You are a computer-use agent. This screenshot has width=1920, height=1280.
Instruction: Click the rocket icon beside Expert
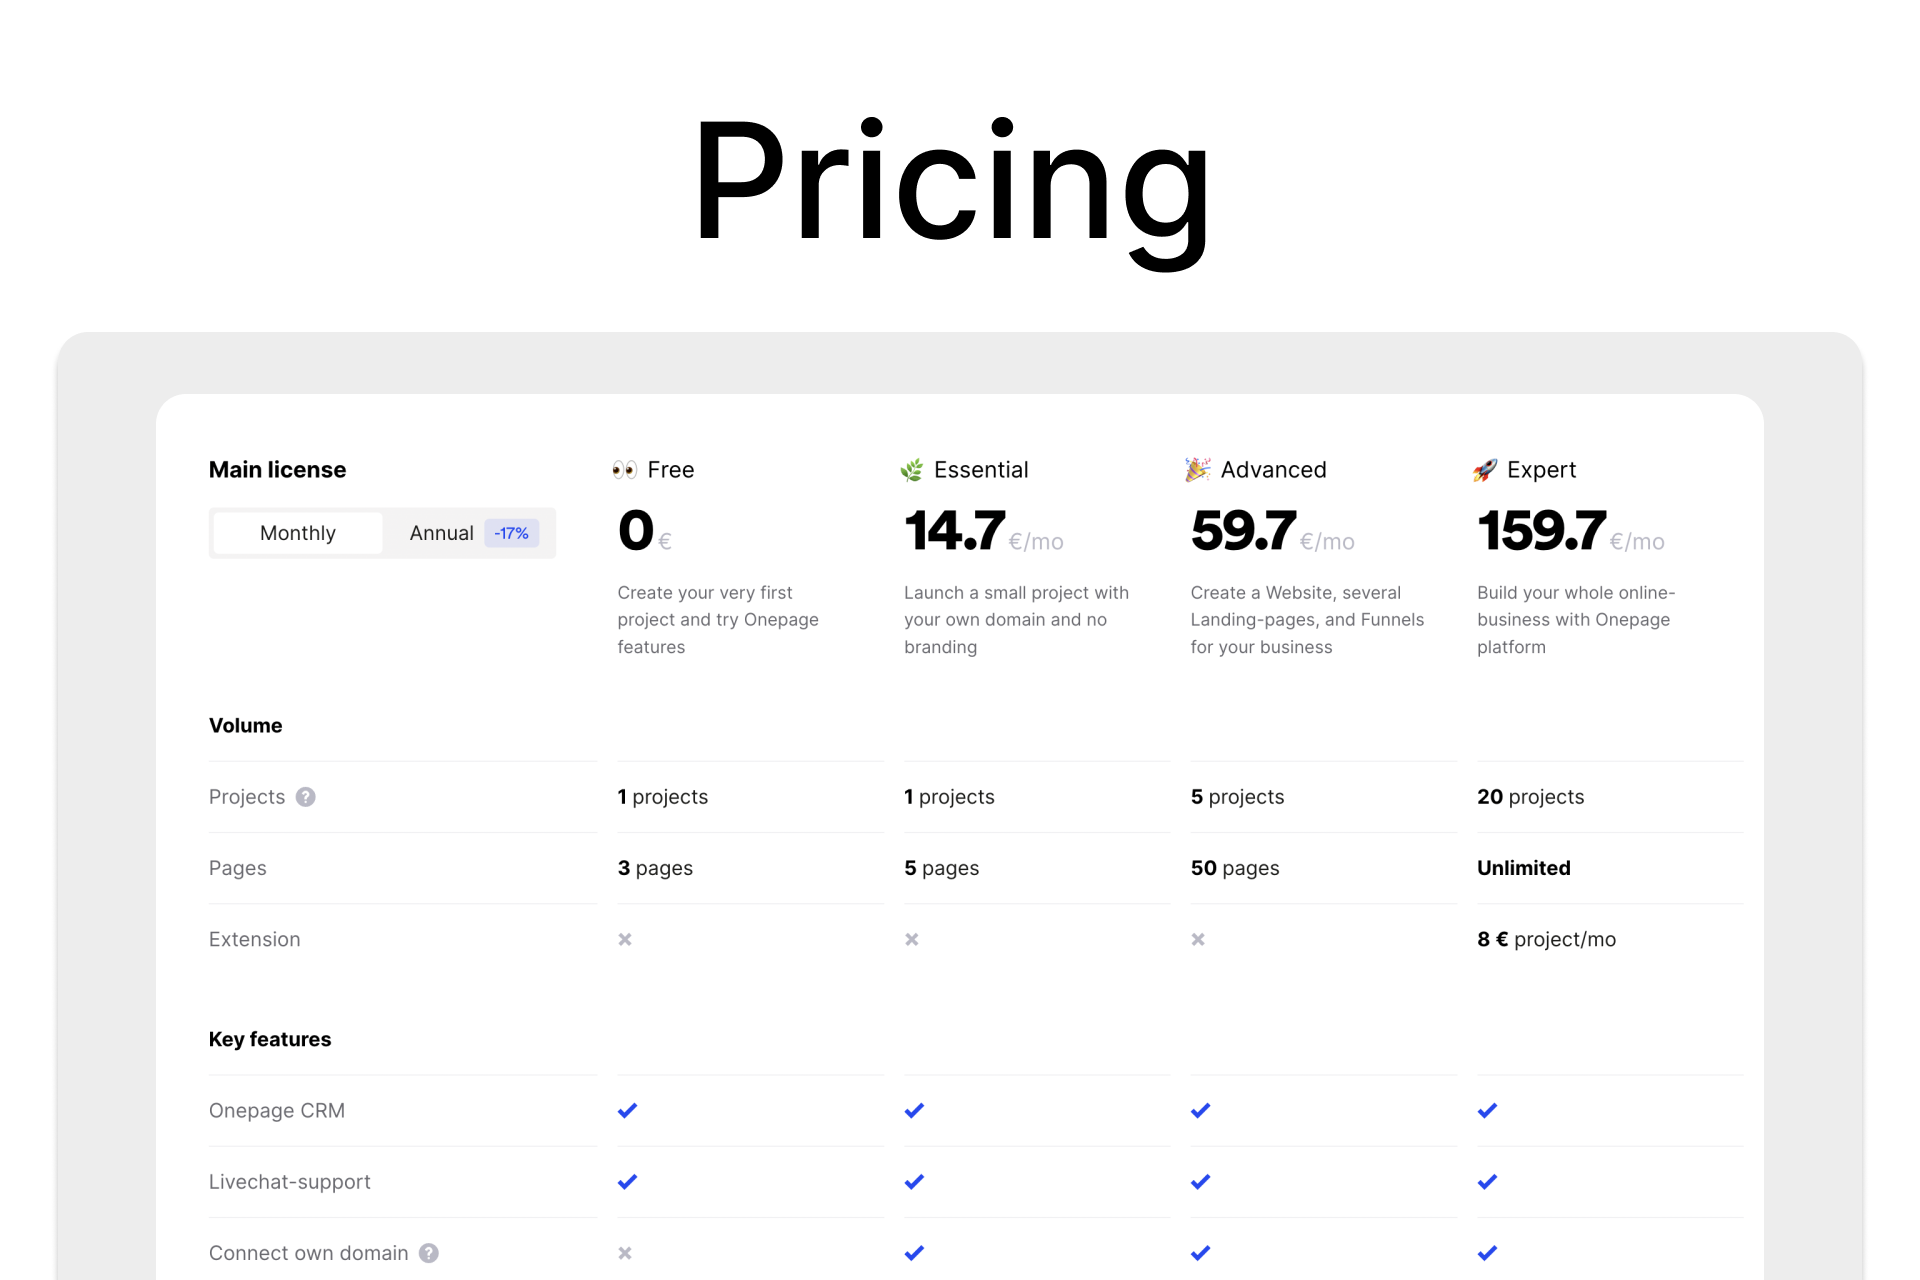[1485, 469]
